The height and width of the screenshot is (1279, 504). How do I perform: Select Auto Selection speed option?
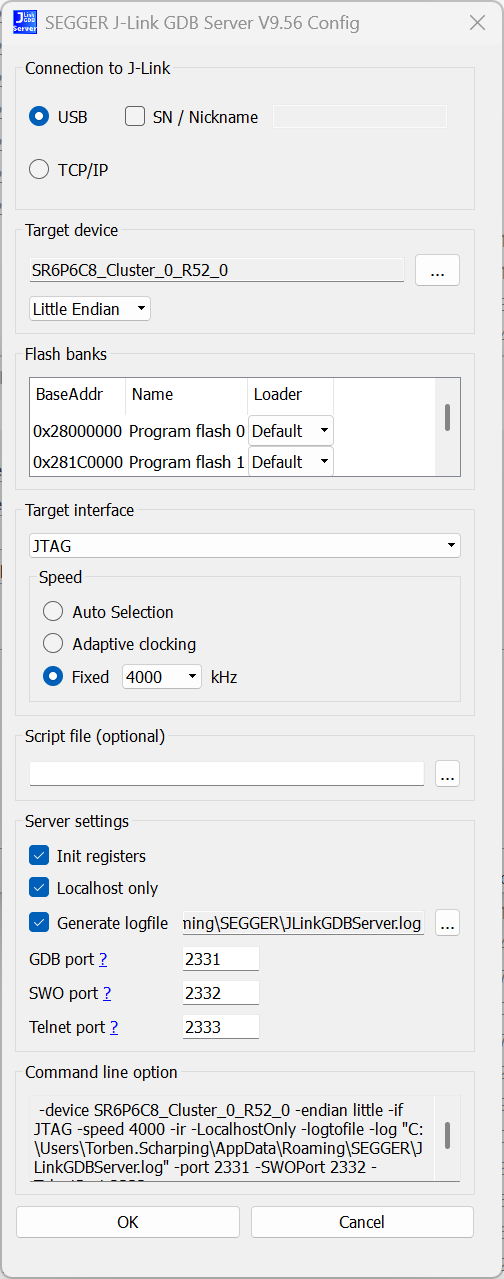tap(53, 612)
